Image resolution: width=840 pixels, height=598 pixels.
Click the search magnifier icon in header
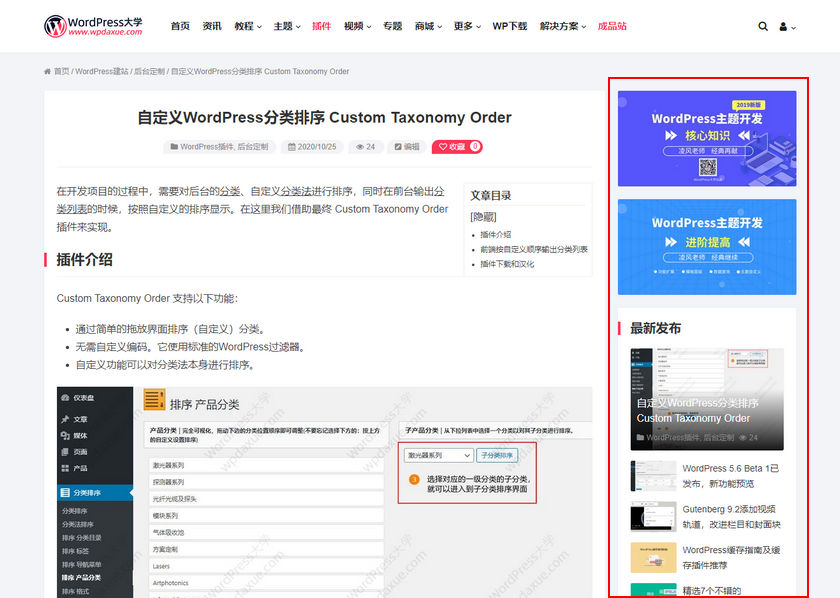763,26
